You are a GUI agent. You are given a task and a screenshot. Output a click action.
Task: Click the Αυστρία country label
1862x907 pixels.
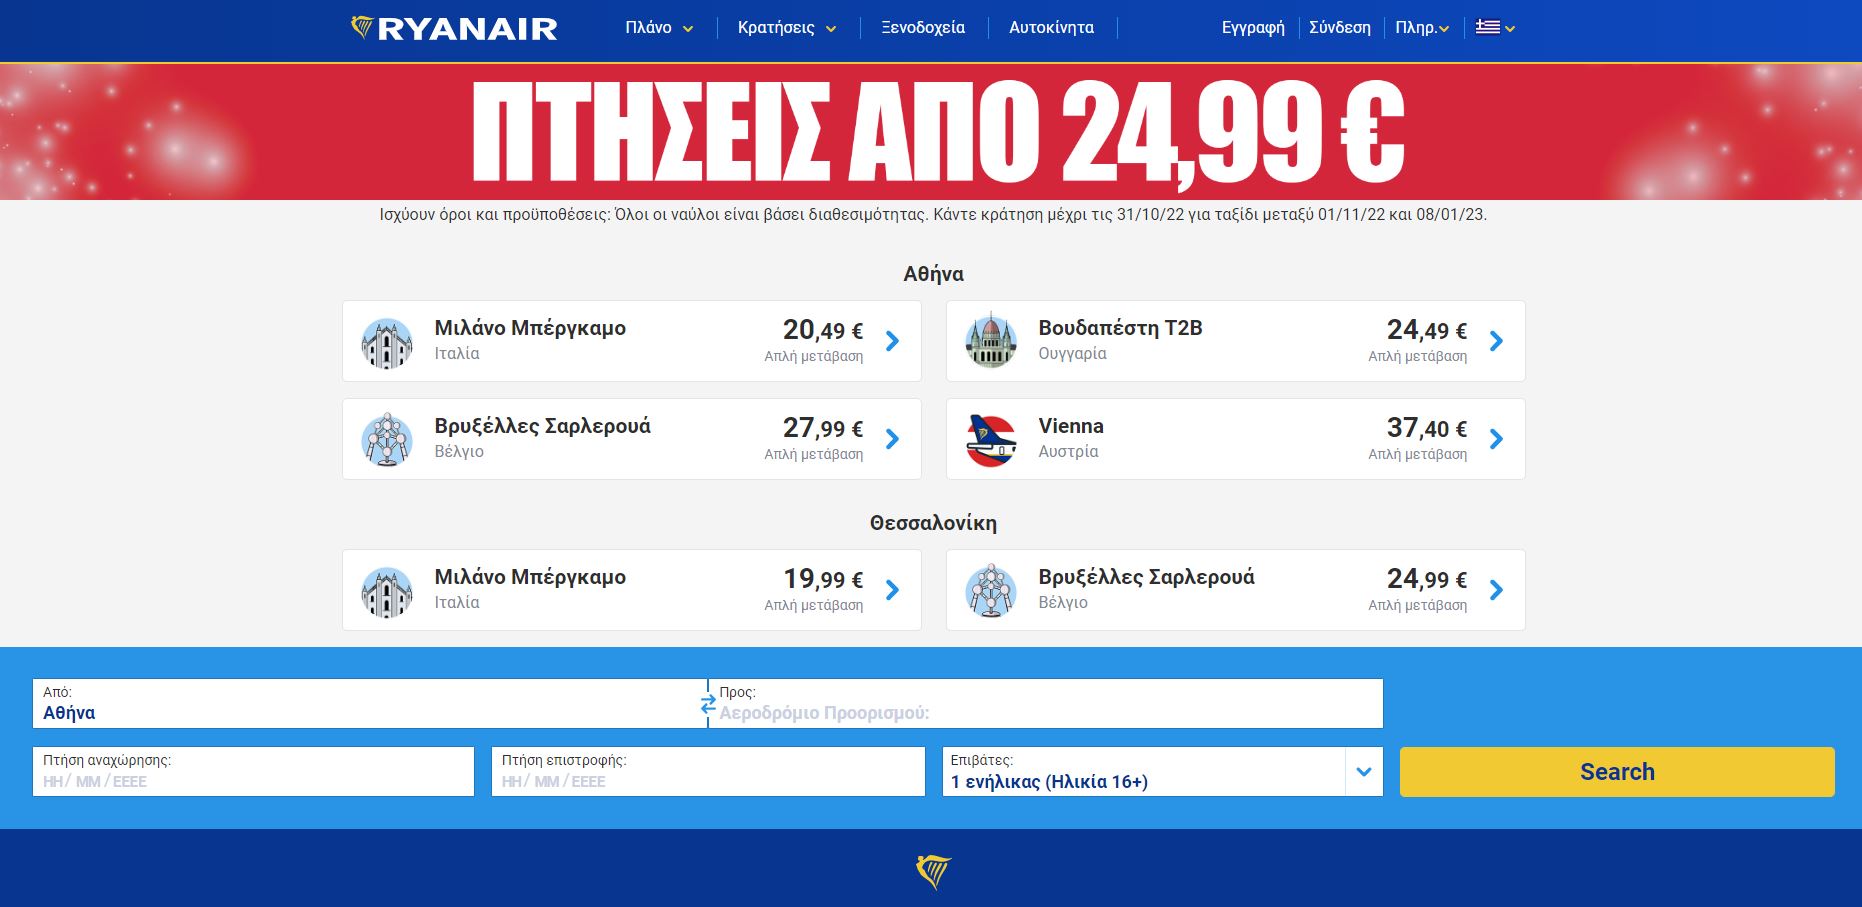[x=1068, y=451]
